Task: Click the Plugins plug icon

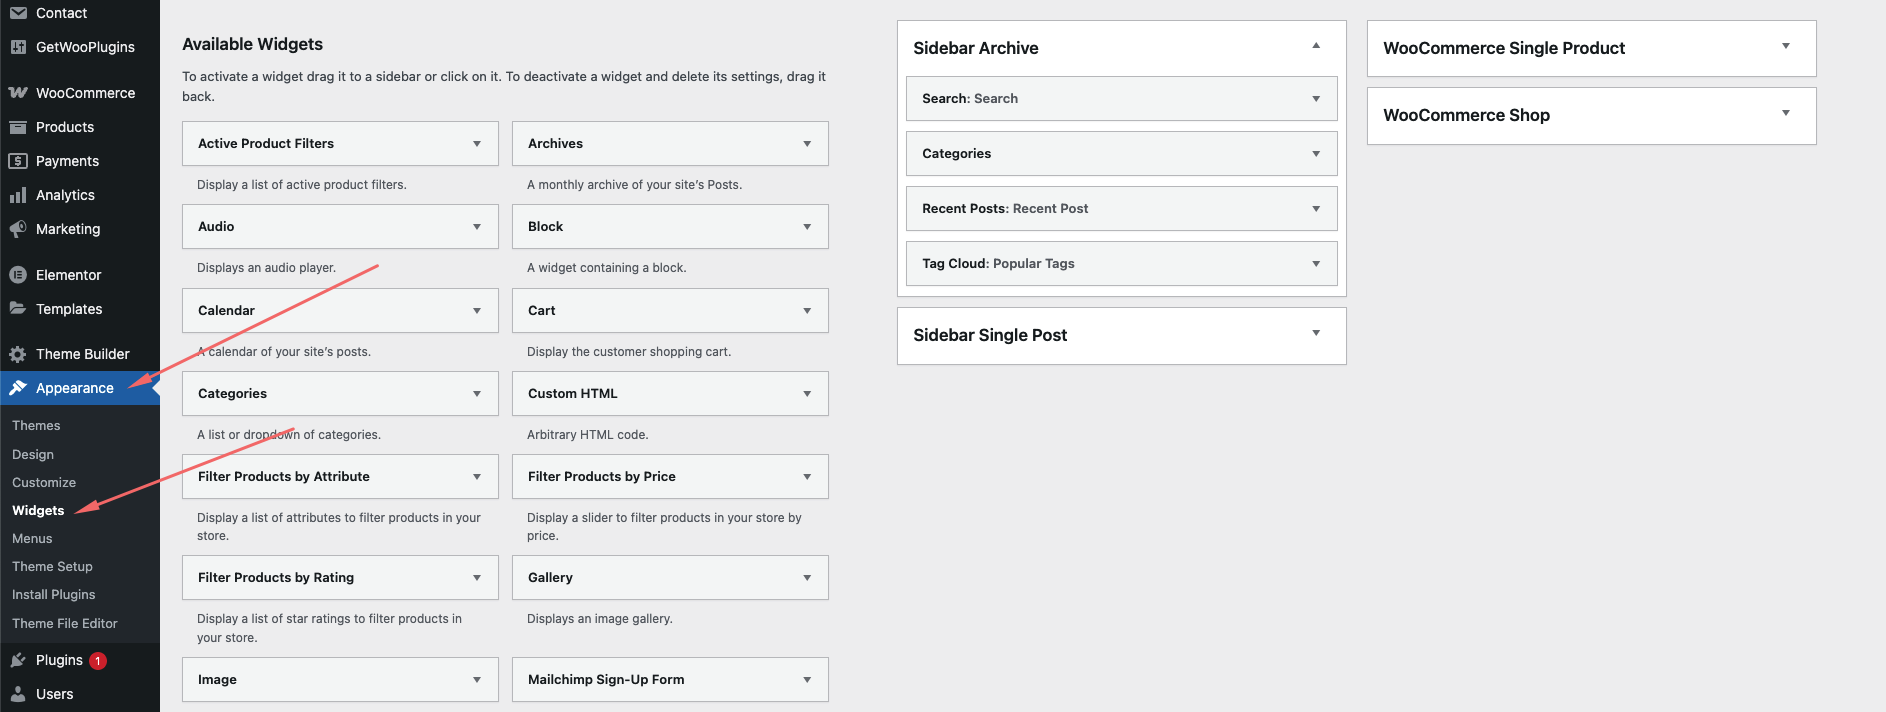Action: click(18, 660)
